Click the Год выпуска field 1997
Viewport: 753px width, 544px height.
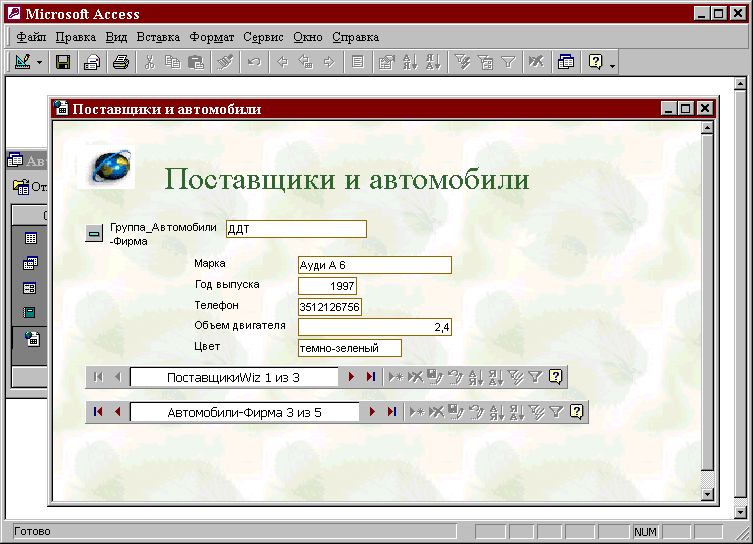point(328,286)
